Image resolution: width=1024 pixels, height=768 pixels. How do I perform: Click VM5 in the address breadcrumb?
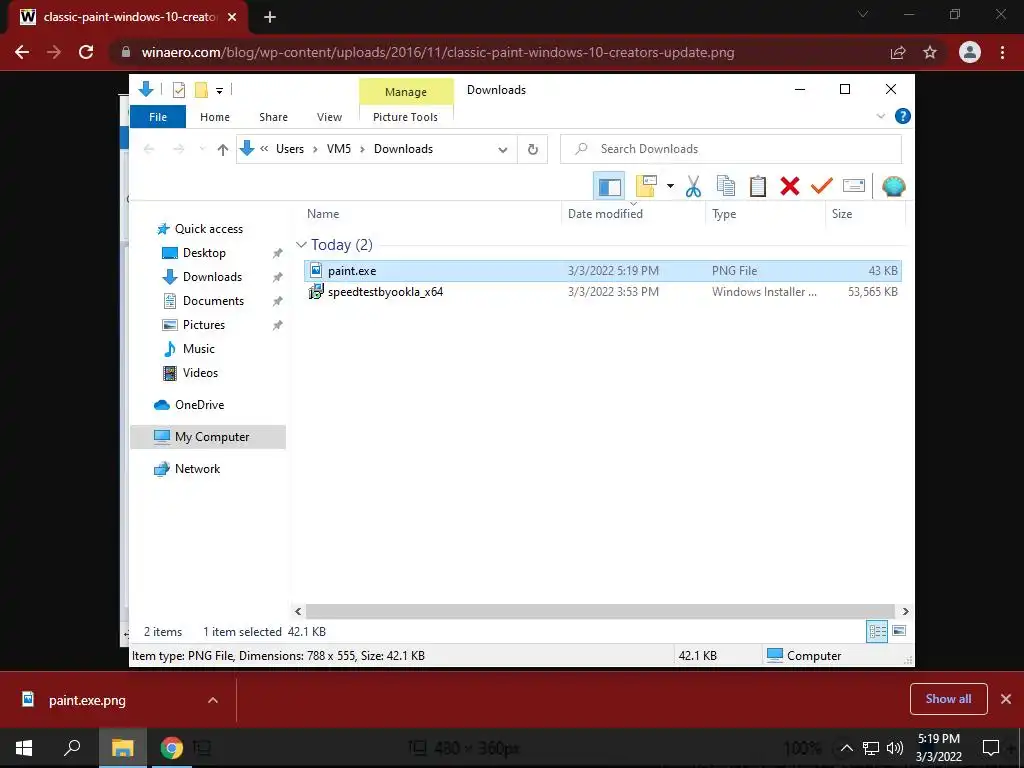tap(339, 149)
